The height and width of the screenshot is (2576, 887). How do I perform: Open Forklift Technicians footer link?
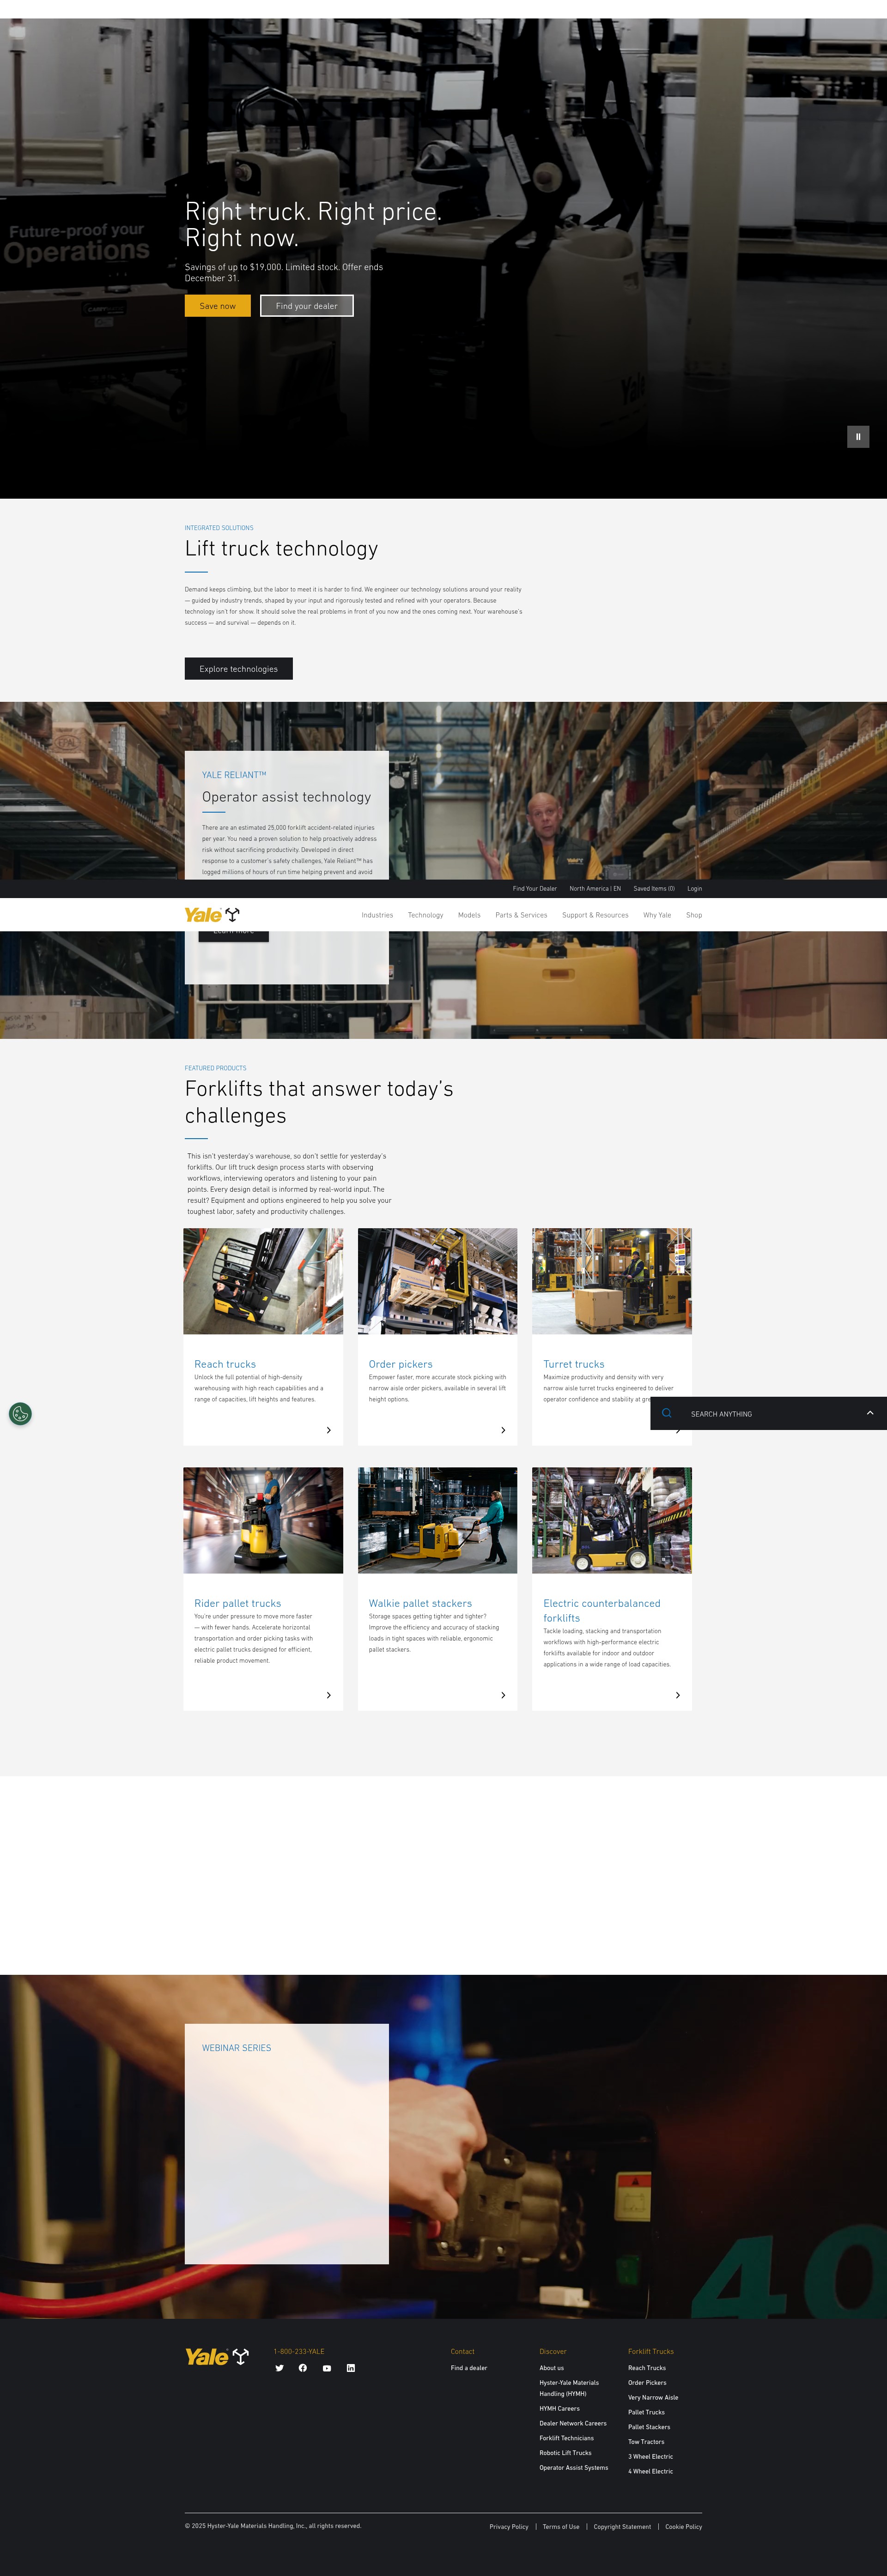pos(566,2438)
